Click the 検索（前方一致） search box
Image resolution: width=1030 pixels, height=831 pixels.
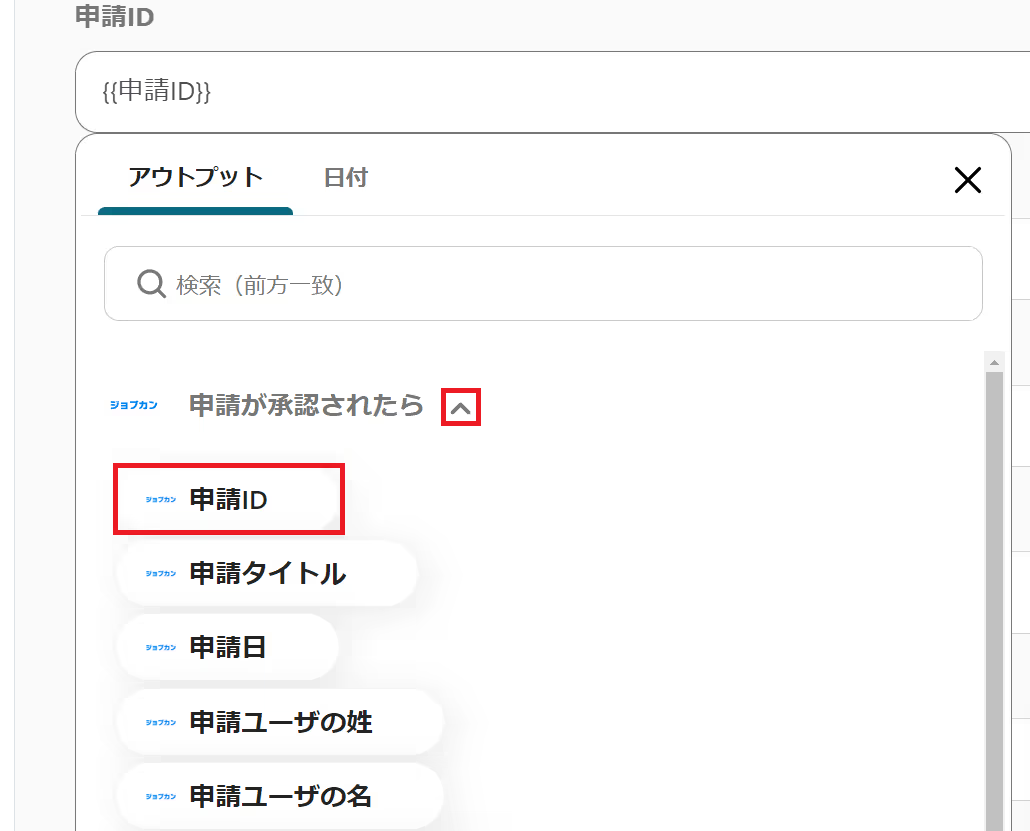coord(543,284)
